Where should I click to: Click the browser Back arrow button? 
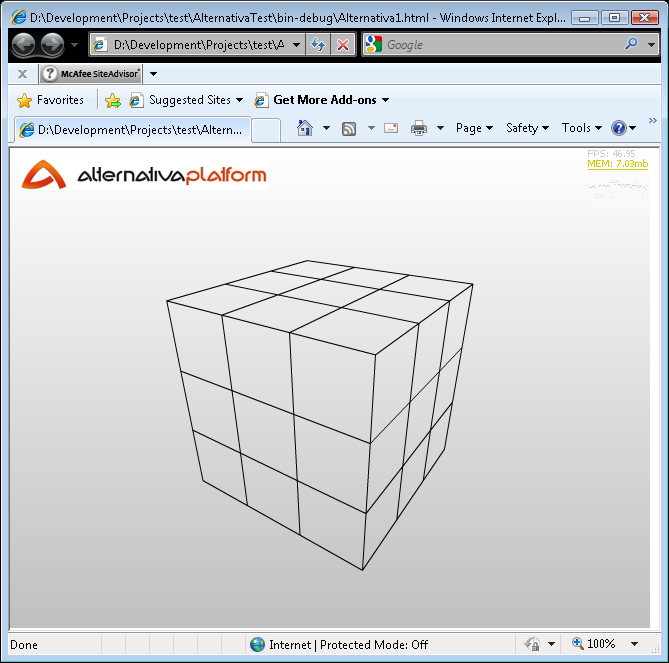tap(23, 44)
